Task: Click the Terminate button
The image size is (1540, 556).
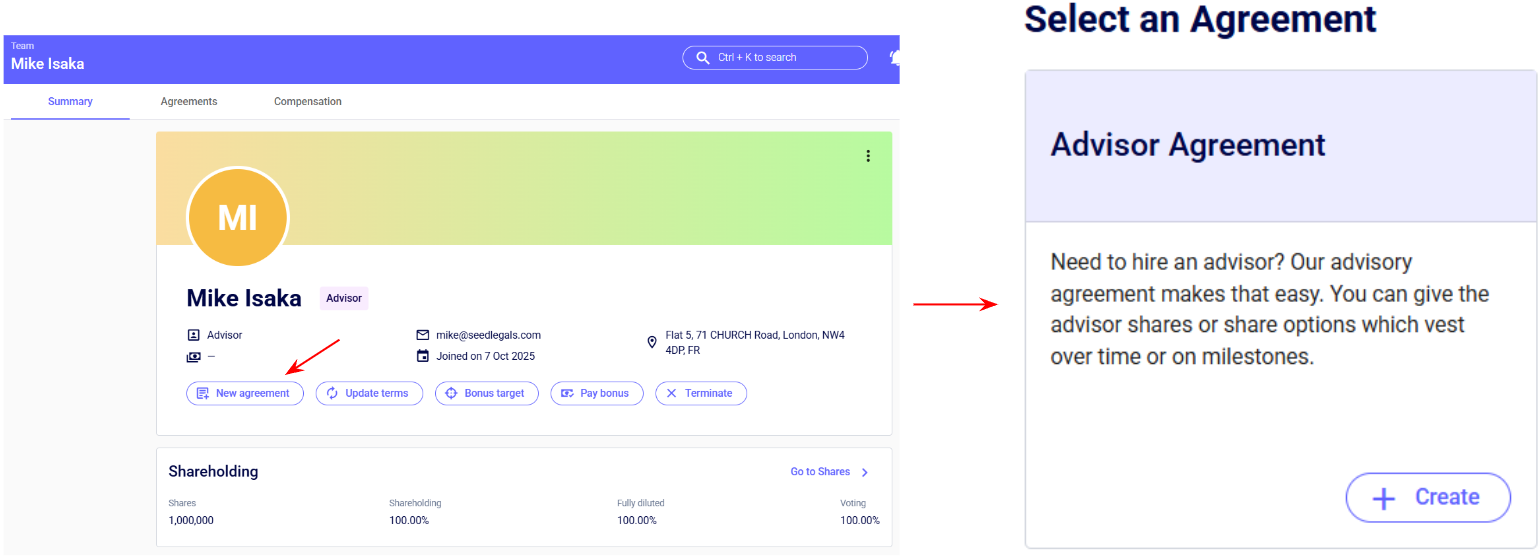Action: [x=700, y=394]
